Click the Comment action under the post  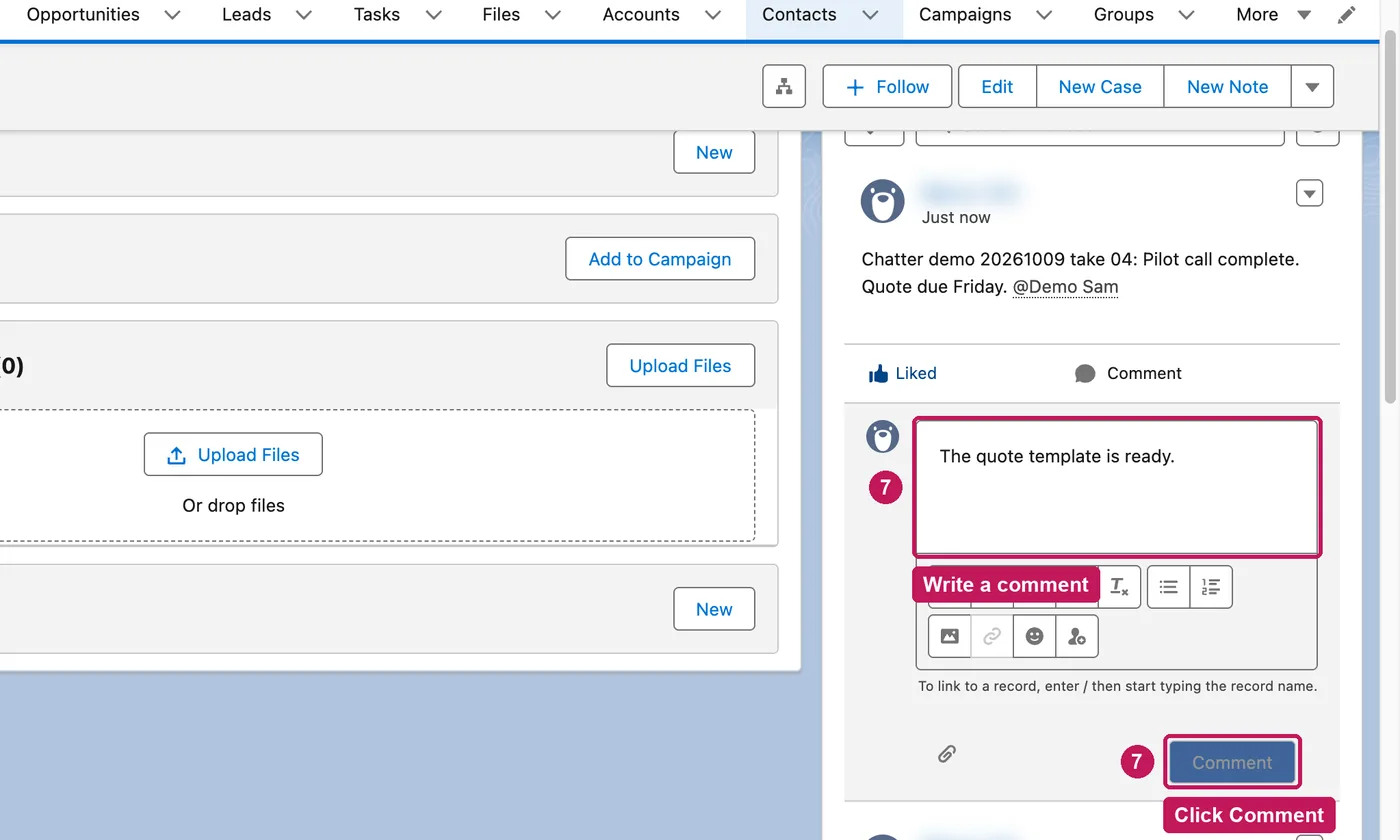click(x=1128, y=374)
